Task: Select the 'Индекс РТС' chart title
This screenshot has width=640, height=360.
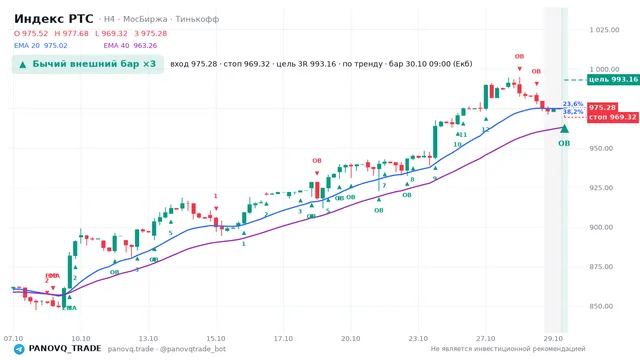Action: tap(53, 19)
